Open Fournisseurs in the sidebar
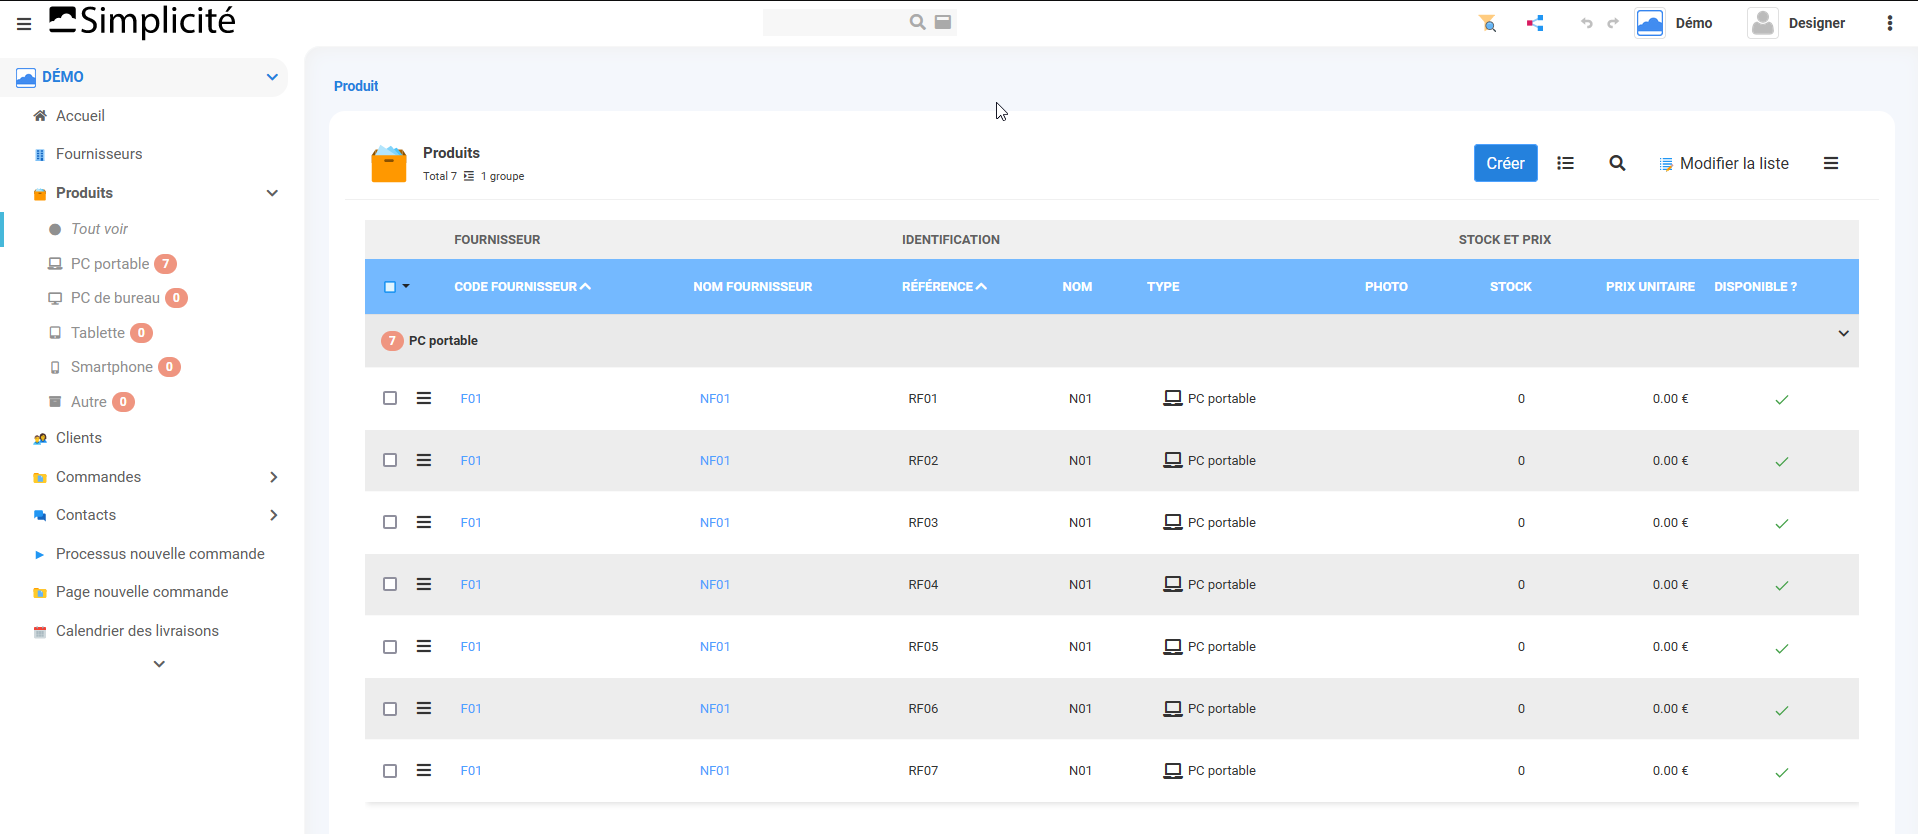Viewport: 1918px width, 834px height. click(x=99, y=154)
